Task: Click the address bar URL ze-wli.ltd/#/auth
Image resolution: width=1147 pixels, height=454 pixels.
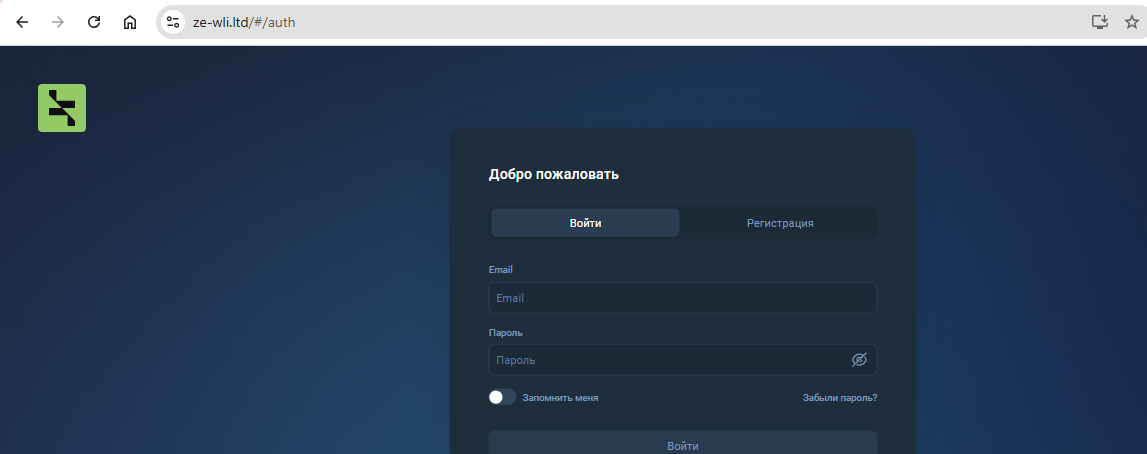Action: tap(244, 22)
